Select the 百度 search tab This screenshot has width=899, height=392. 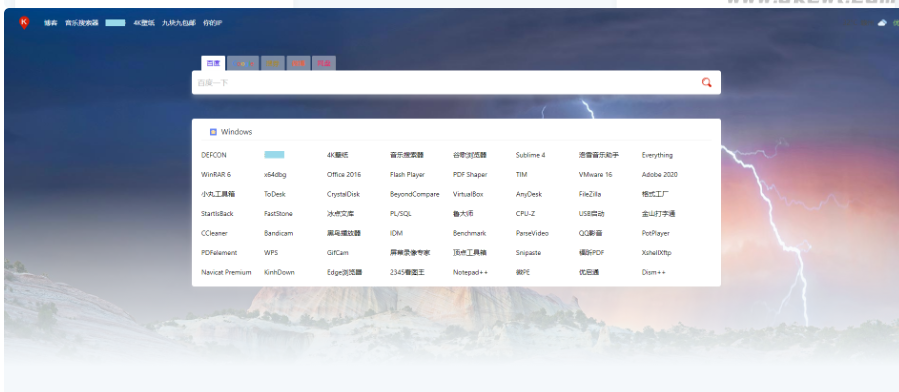click(x=213, y=63)
